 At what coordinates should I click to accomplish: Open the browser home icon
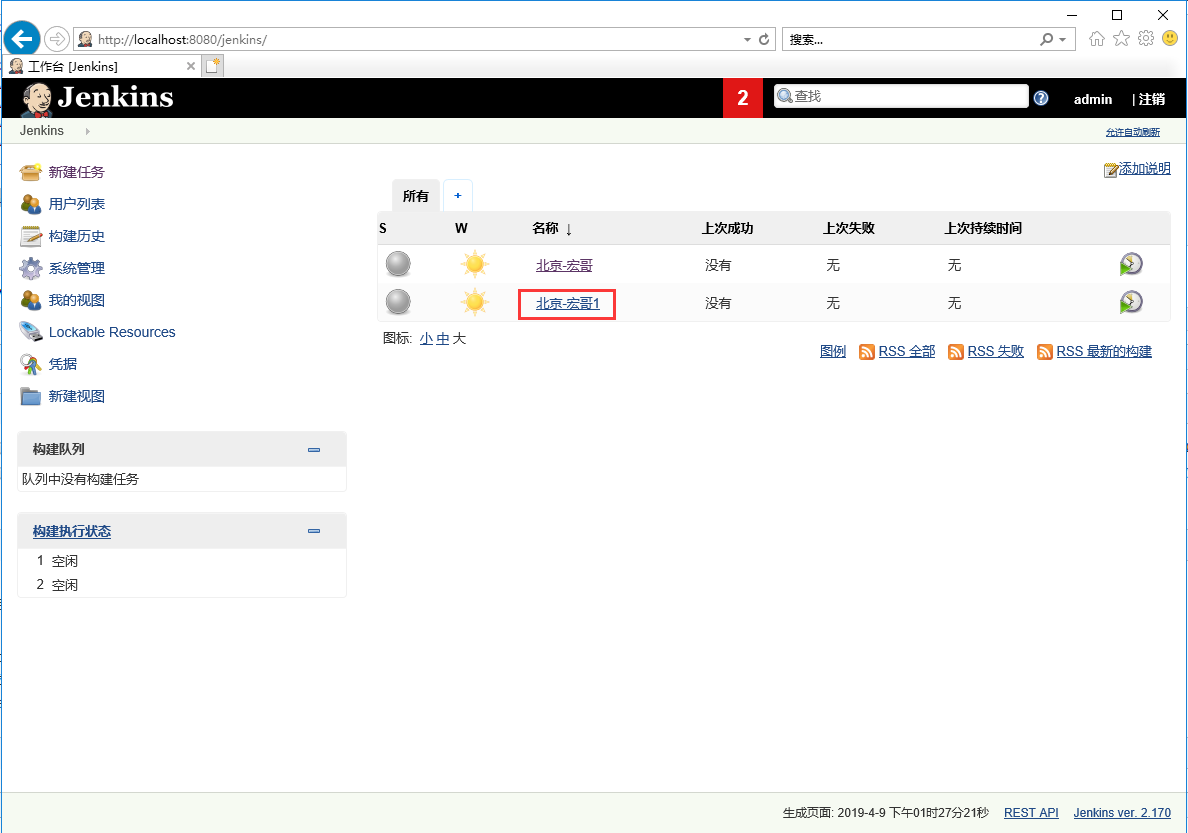pyautogui.click(x=1096, y=39)
